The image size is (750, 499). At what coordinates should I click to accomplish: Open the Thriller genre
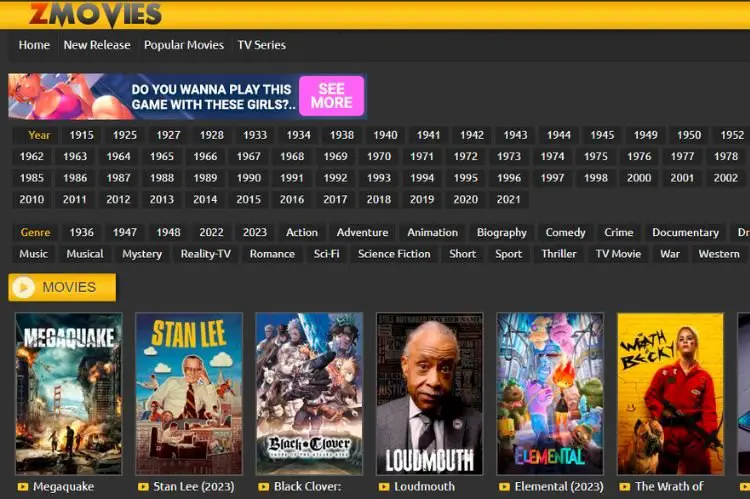tap(559, 254)
